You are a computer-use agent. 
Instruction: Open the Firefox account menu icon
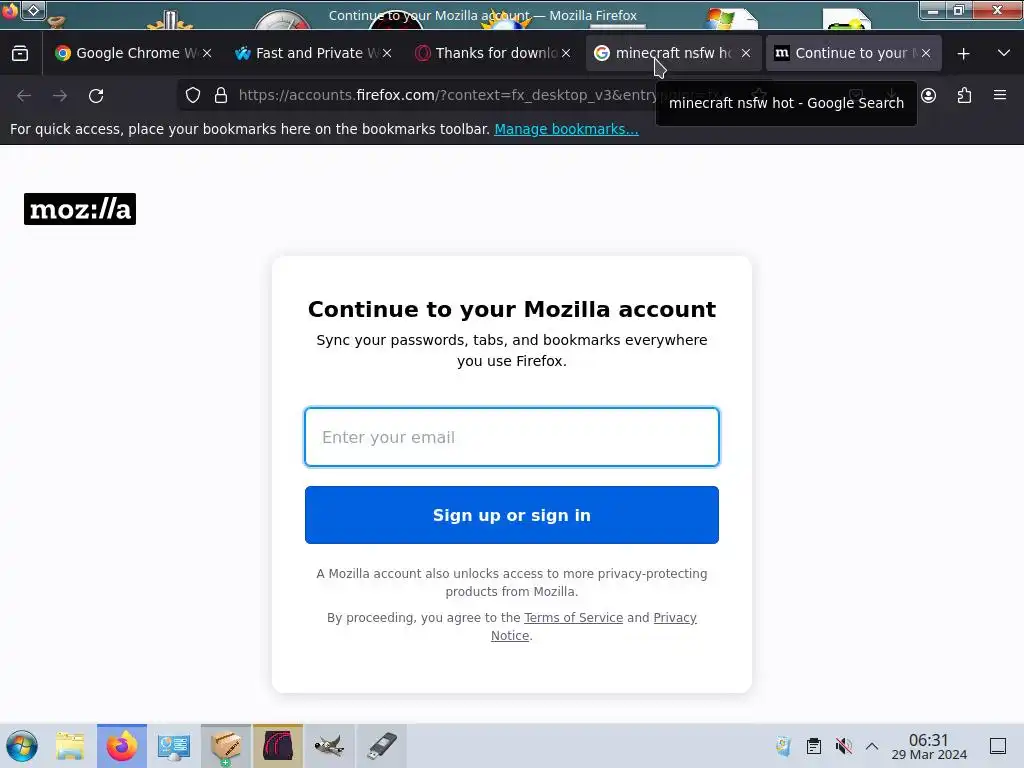(x=929, y=95)
